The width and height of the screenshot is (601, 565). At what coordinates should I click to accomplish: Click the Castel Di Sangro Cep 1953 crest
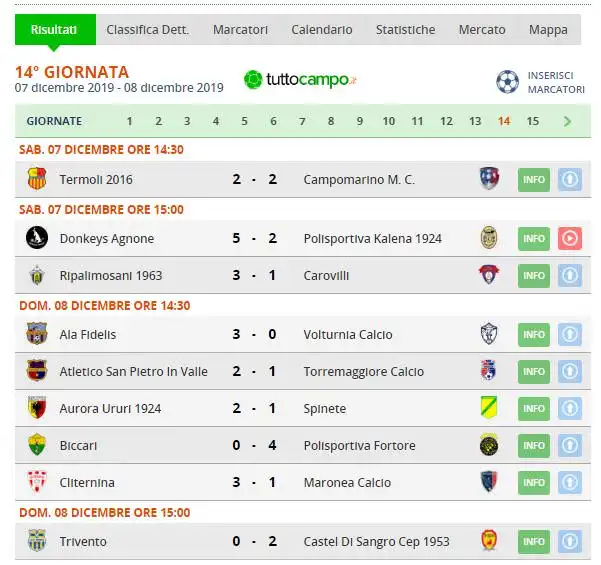pyautogui.click(x=489, y=540)
